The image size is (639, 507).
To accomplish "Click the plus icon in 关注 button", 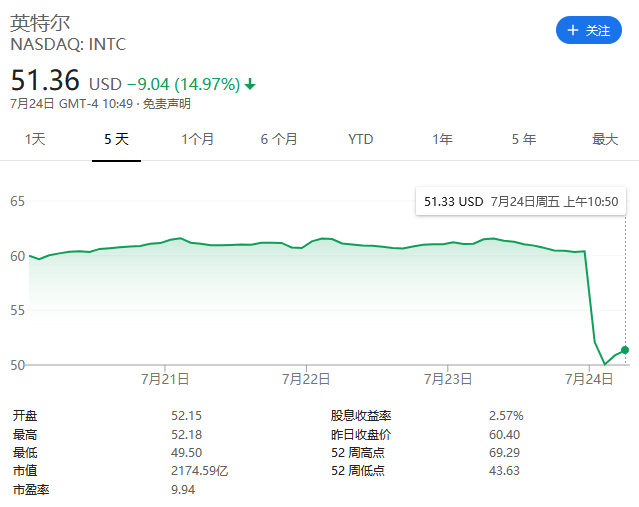I will coord(573,31).
